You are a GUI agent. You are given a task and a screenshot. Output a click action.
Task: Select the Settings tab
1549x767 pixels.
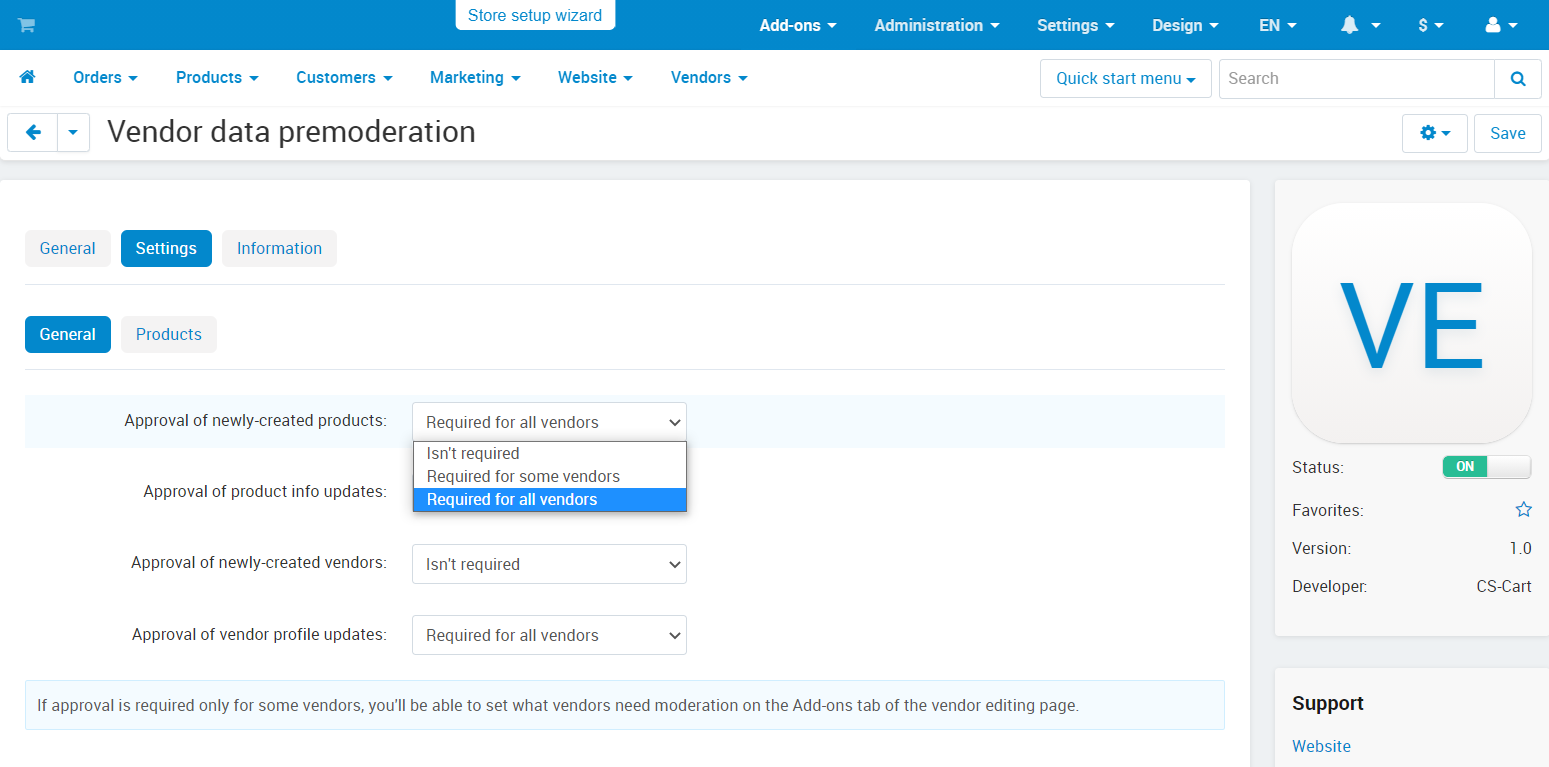[x=166, y=248]
